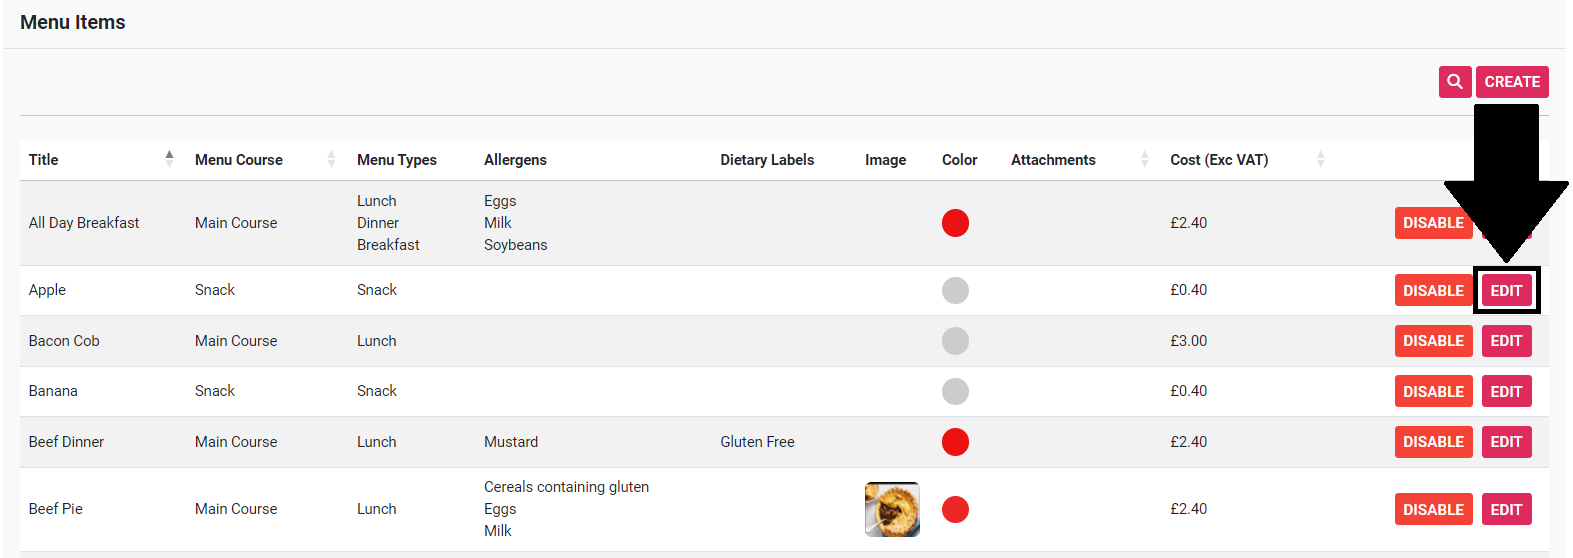Sort by Title column arrow
This screenshot has height=558, width=1573.
[x=169, y=159]
